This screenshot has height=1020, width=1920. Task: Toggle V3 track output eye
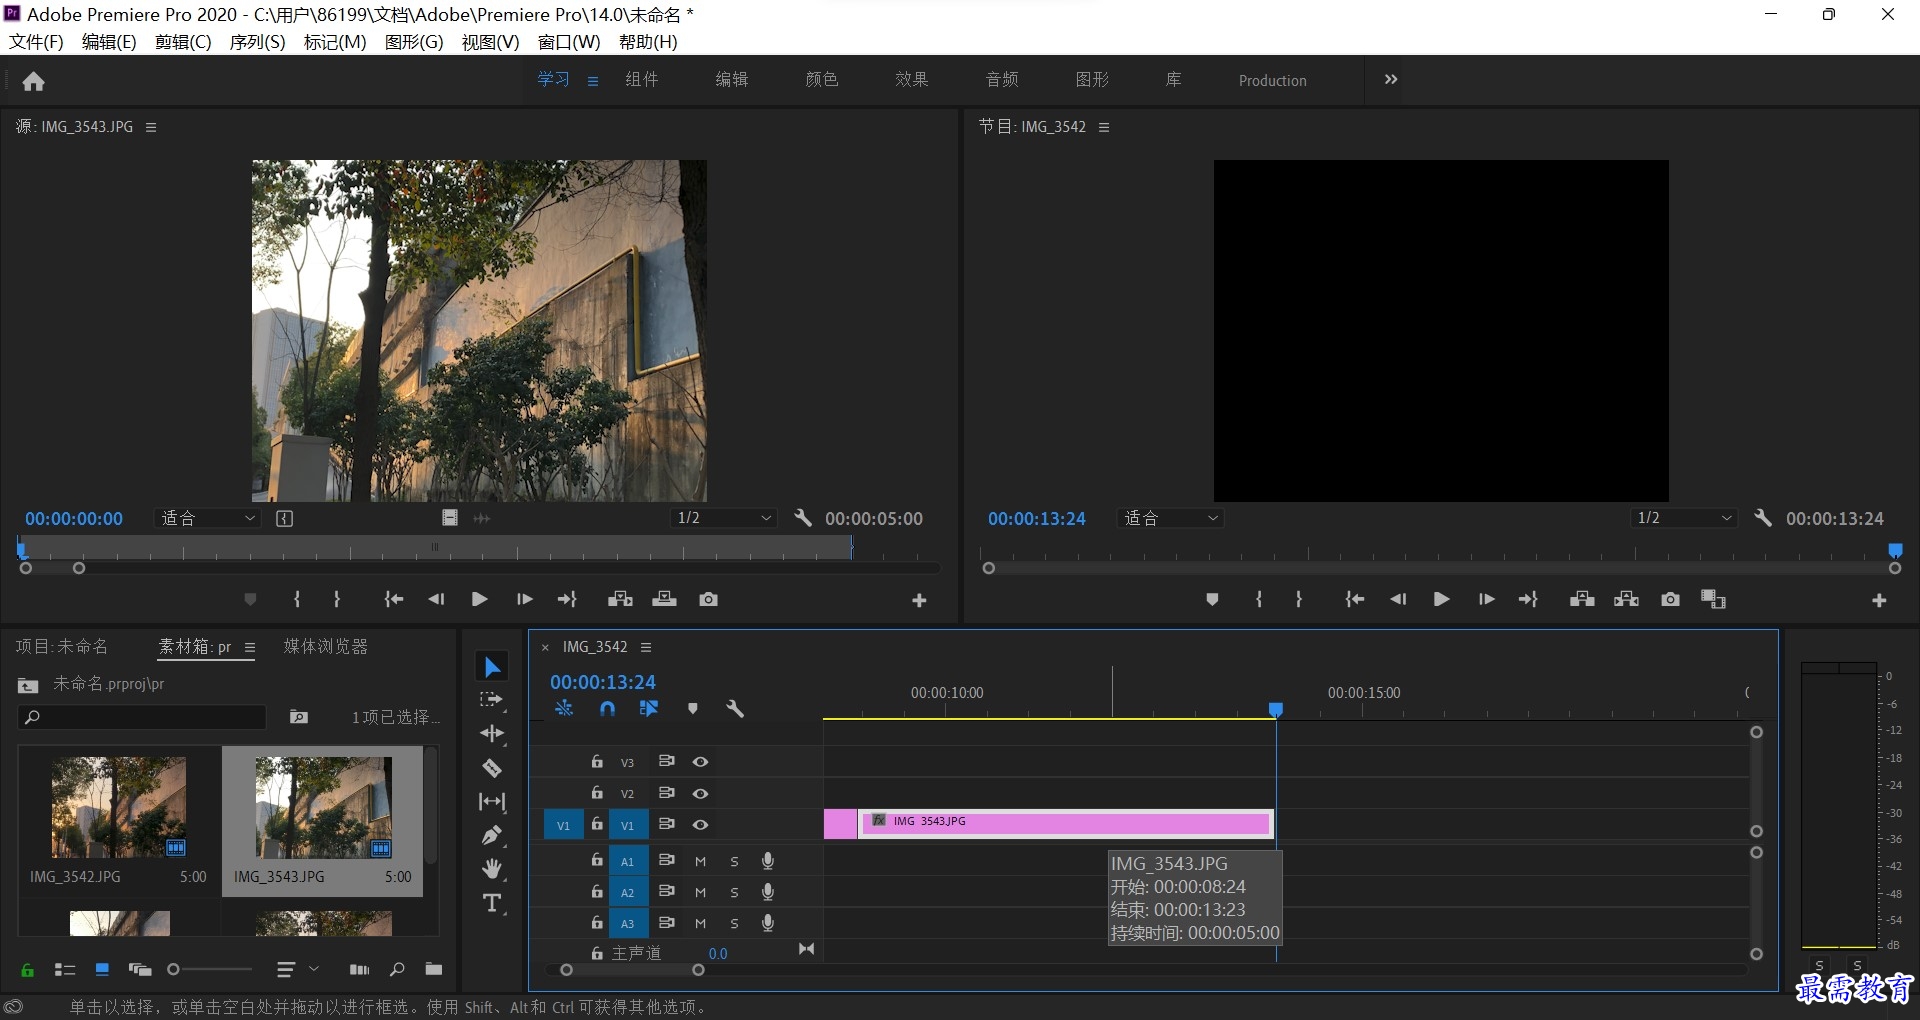[x=700, y=762]
